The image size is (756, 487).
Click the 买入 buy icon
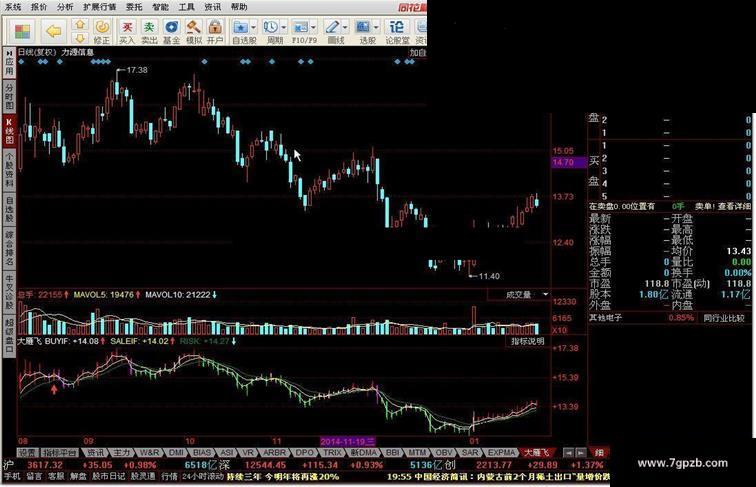[x=127, y=31]
